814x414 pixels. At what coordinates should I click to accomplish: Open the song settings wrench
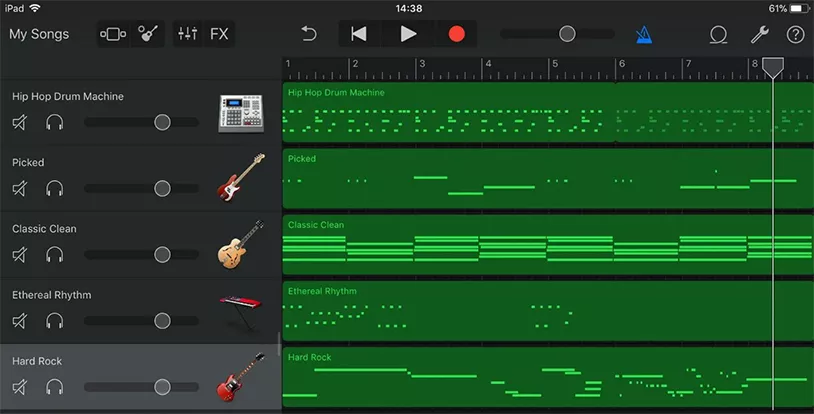tap(759, 35)
